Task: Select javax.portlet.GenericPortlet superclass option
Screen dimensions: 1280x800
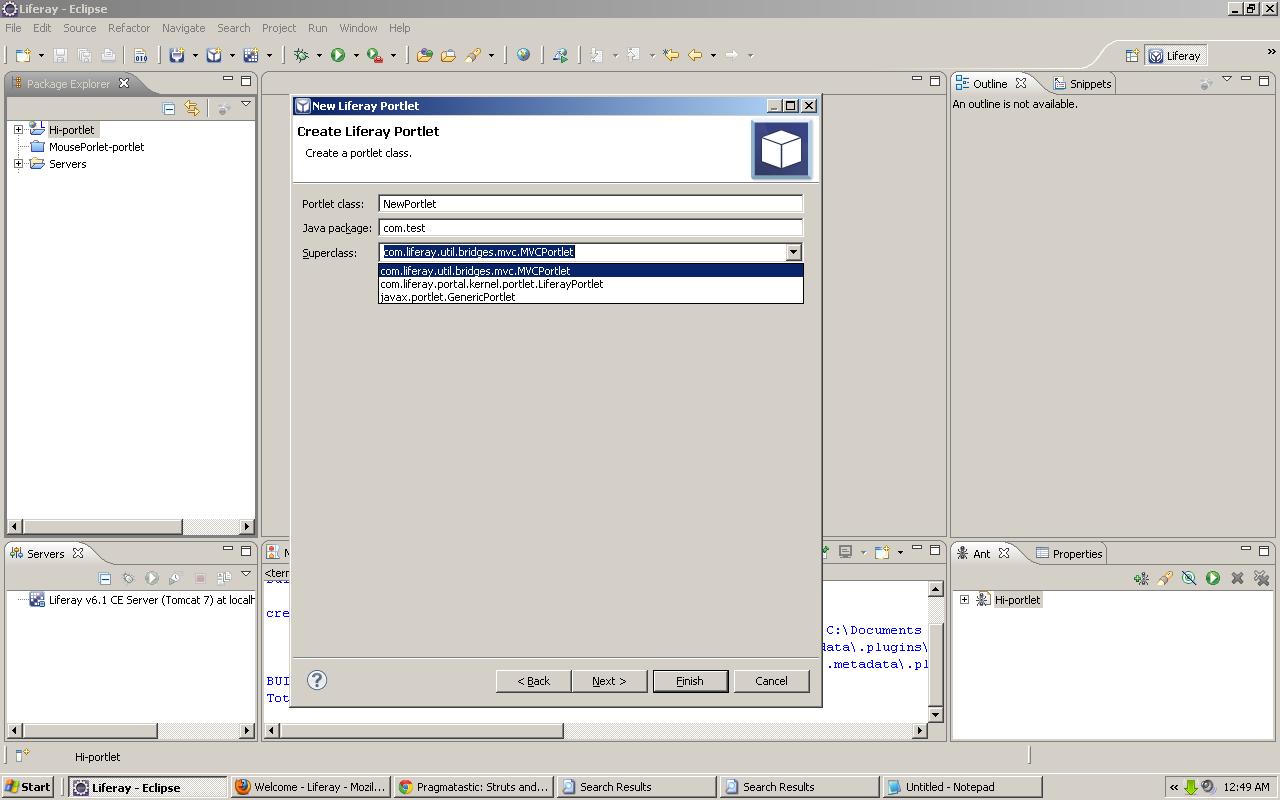Action: 591,297
